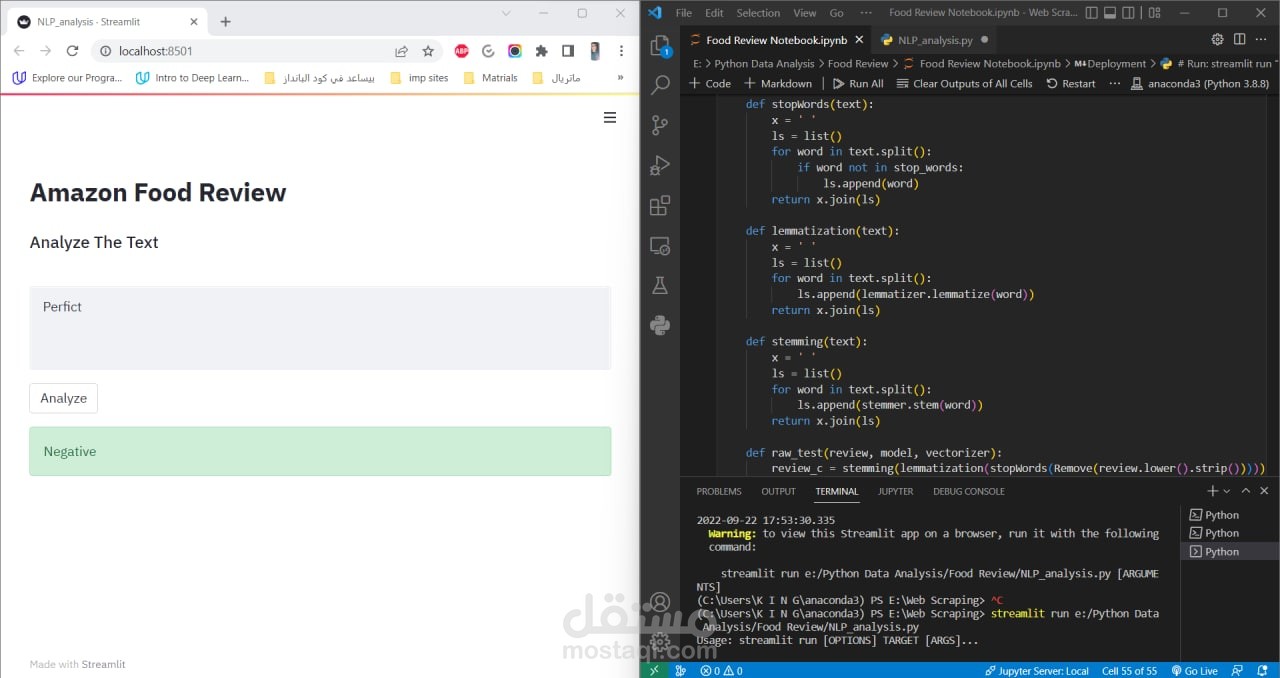Screen dimensions: 1280x678
Task: Share this page from the address bar
Action: tap(401, 51)
